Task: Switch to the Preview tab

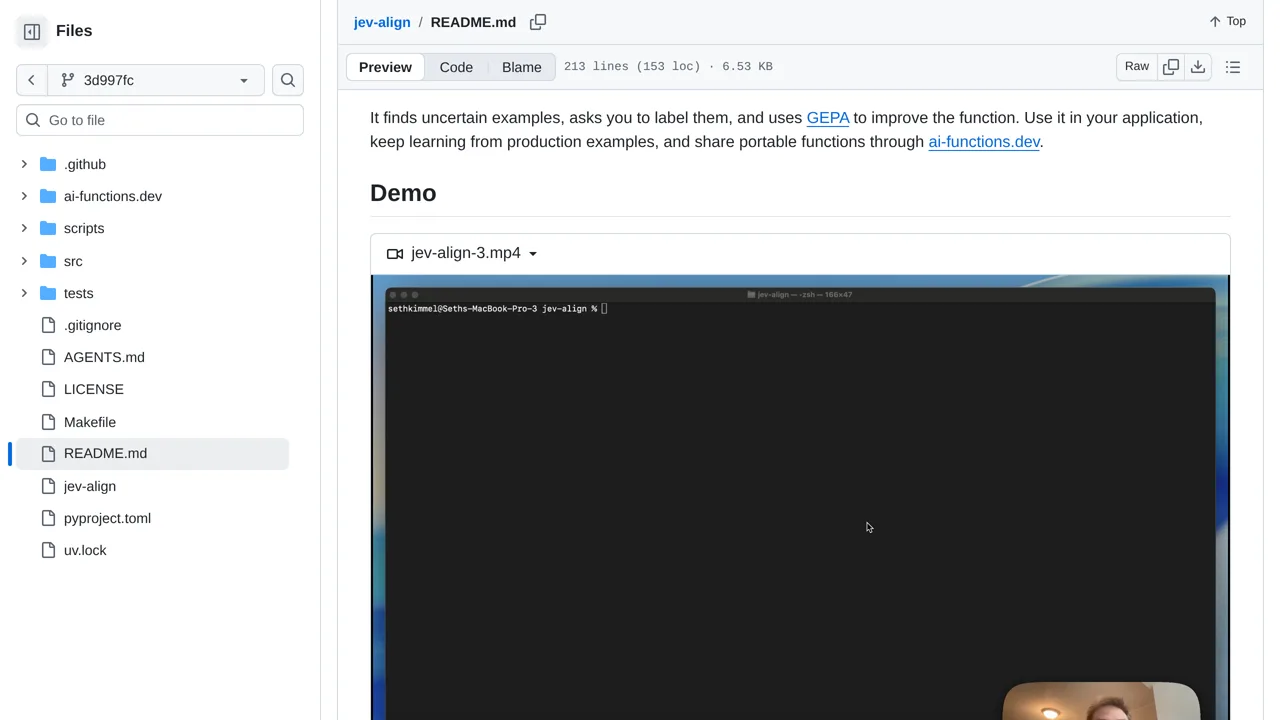Action: point(385,67)
